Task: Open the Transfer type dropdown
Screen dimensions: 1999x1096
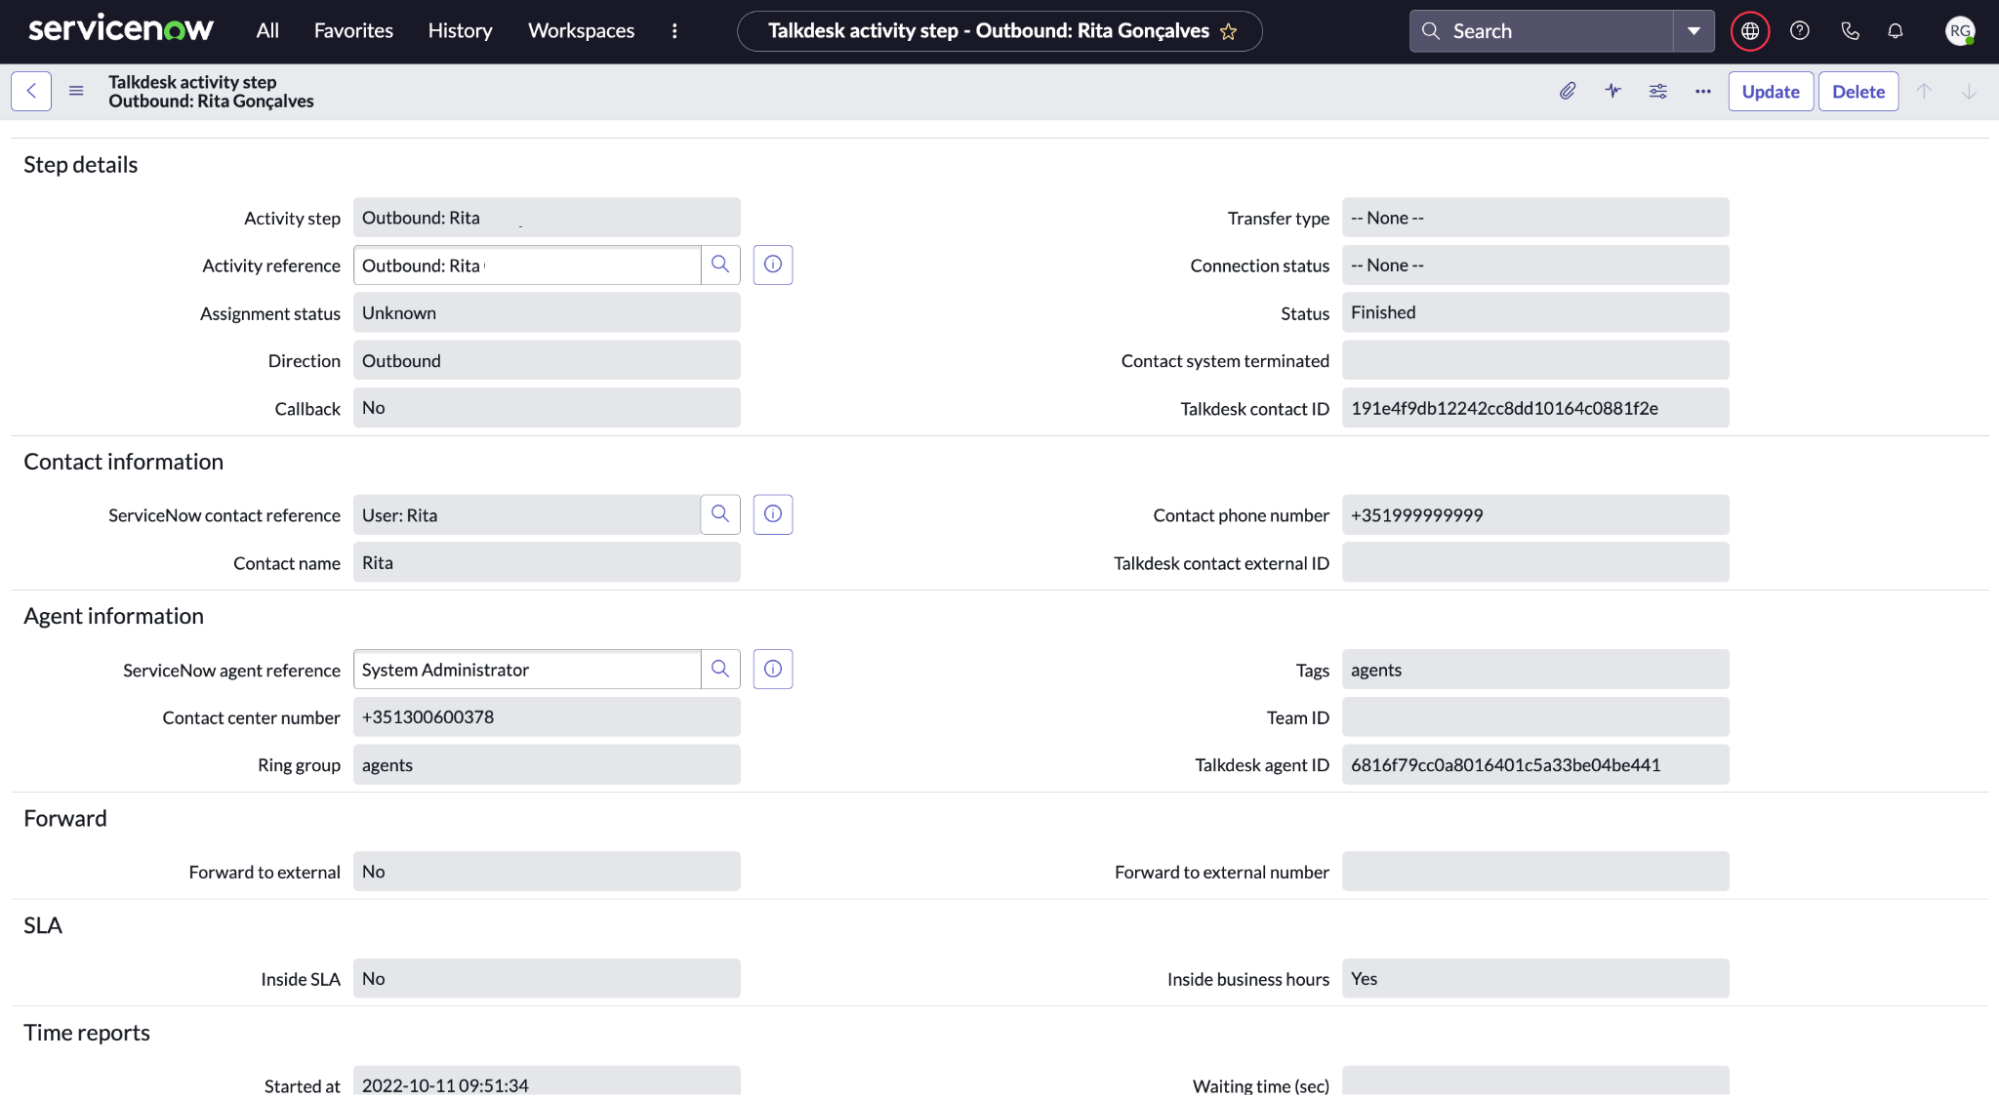Action: pyautogui.click(x=1535, y=218)
